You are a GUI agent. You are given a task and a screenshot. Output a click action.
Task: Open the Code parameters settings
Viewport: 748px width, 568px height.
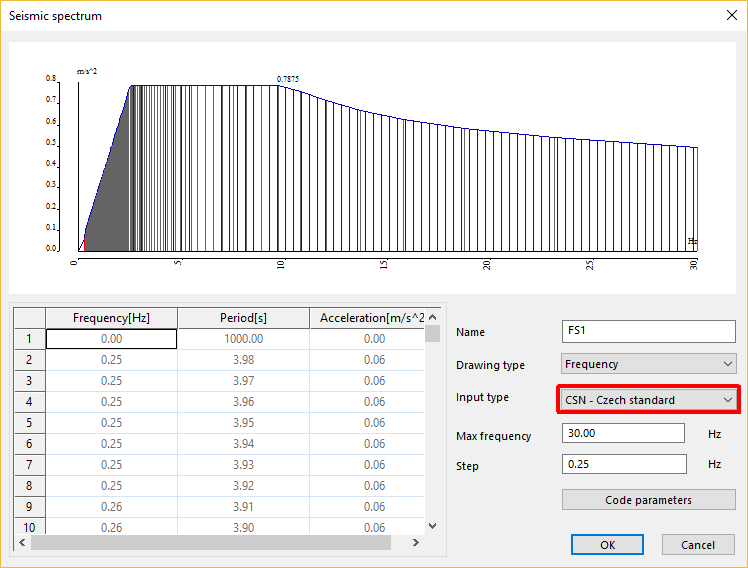coord(648,499)
